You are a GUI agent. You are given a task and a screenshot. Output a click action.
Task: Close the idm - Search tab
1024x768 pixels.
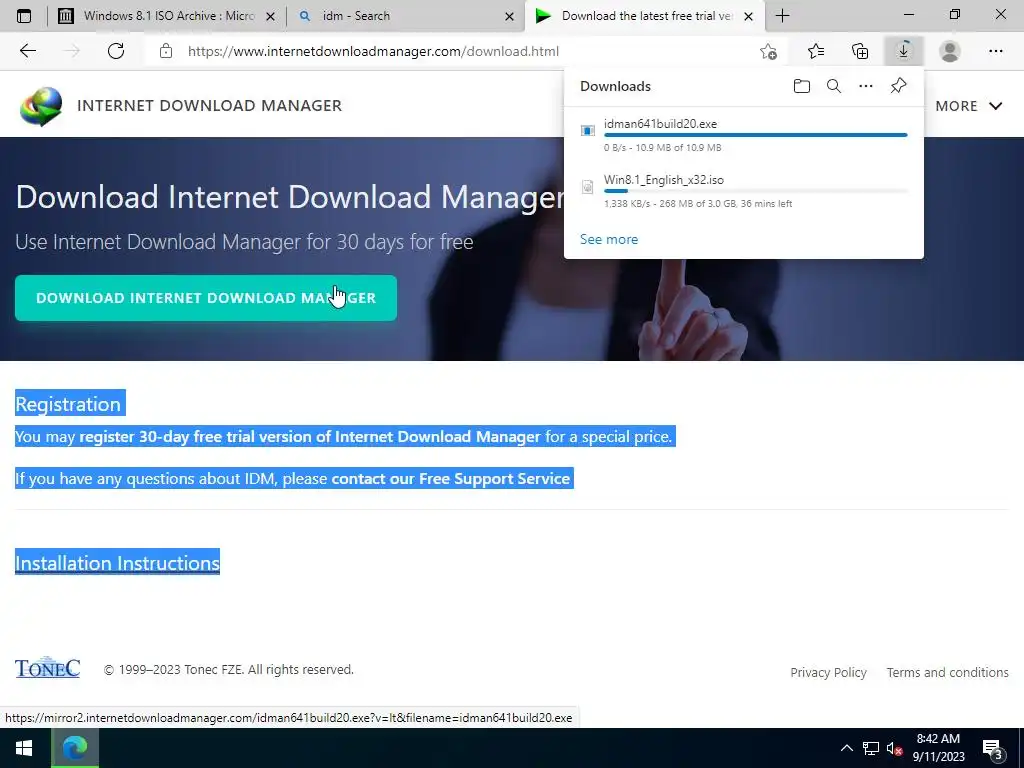pos(509,17)
